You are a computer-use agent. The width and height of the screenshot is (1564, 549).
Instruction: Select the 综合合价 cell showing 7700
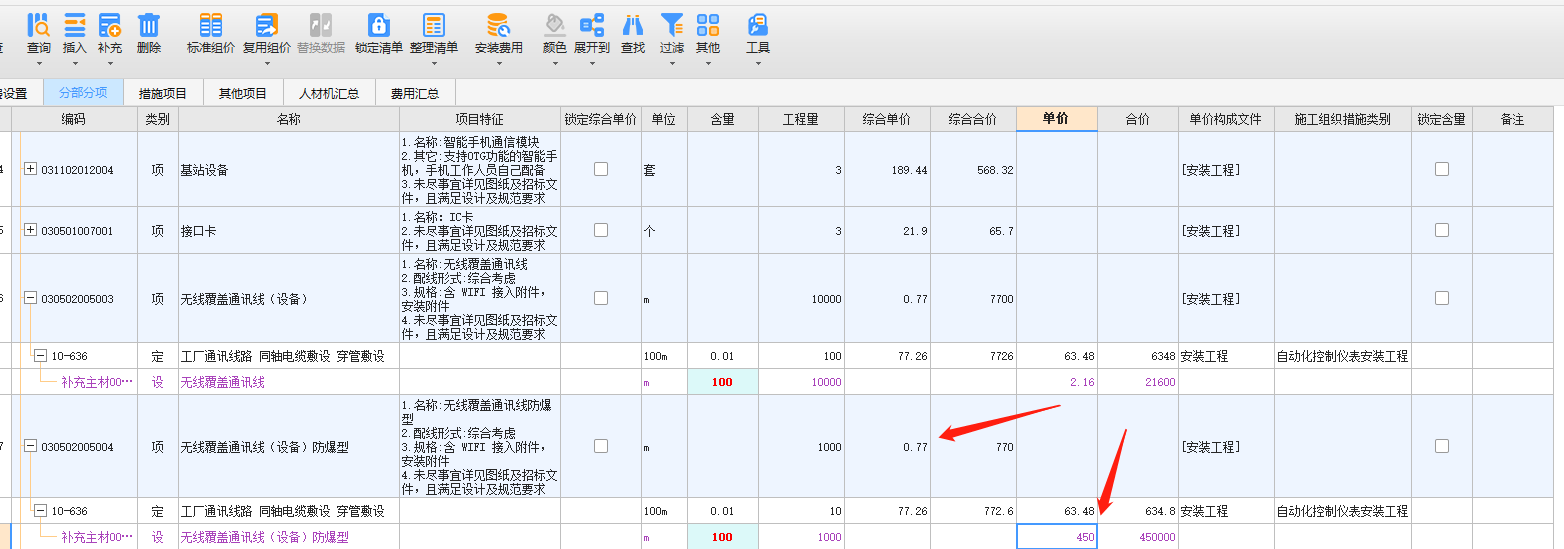[974, 298]
